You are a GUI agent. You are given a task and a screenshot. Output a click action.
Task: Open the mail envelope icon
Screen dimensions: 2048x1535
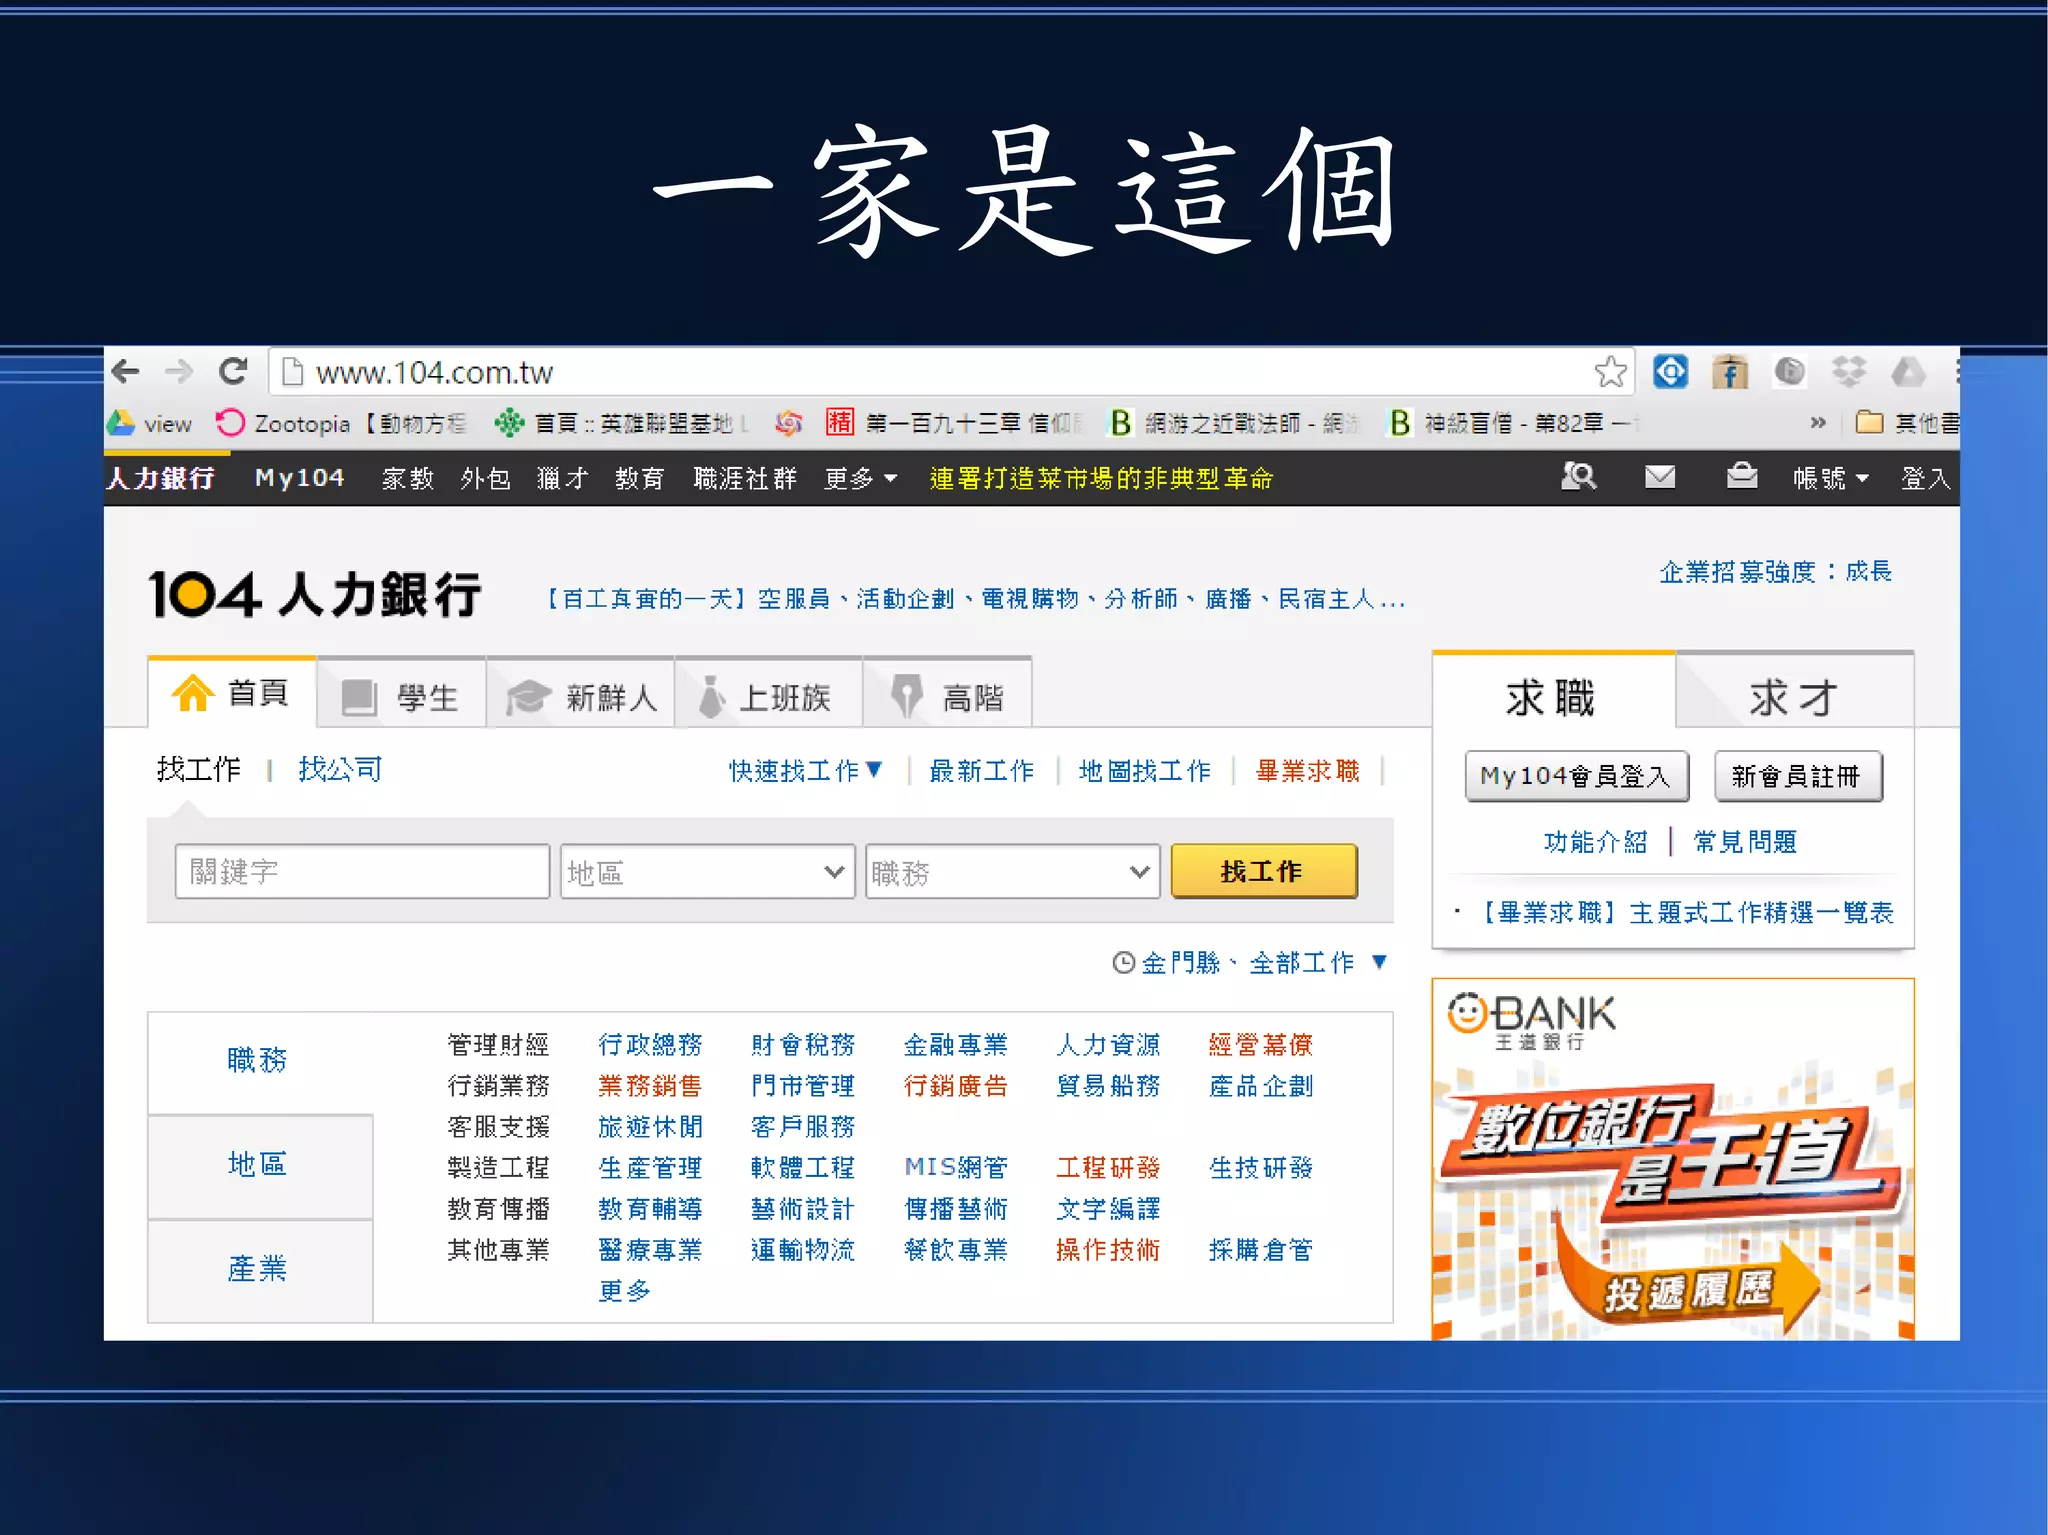coord(1660,477)
